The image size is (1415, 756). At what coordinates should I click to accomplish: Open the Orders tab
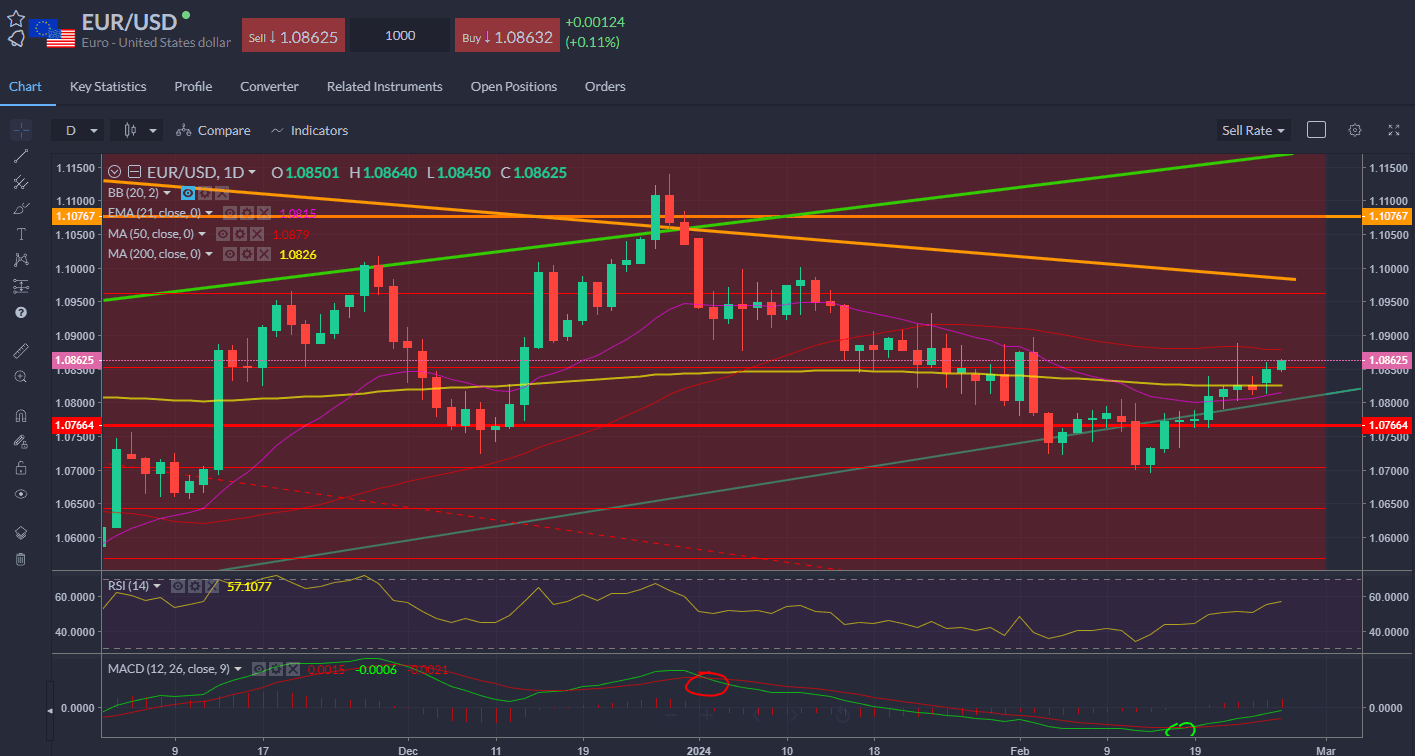pyautogui.click(x=605, y=86)
